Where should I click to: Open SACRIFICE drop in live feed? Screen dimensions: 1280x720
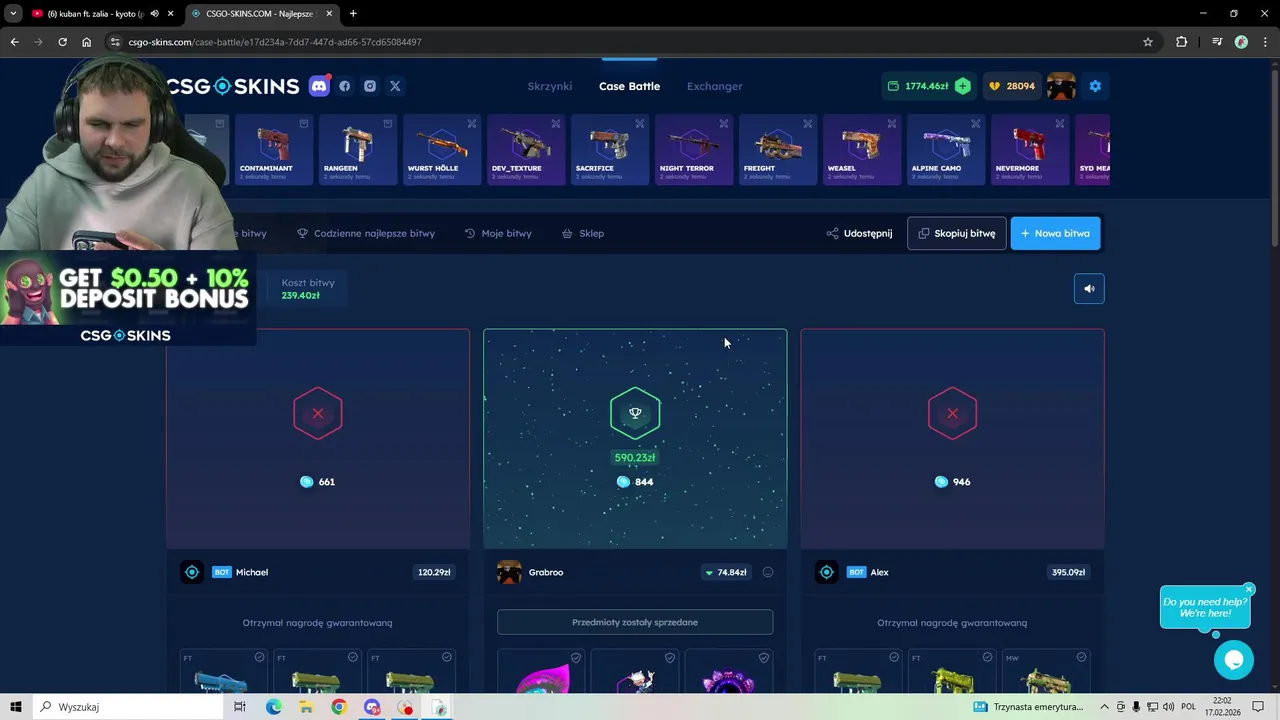[609, 150]
